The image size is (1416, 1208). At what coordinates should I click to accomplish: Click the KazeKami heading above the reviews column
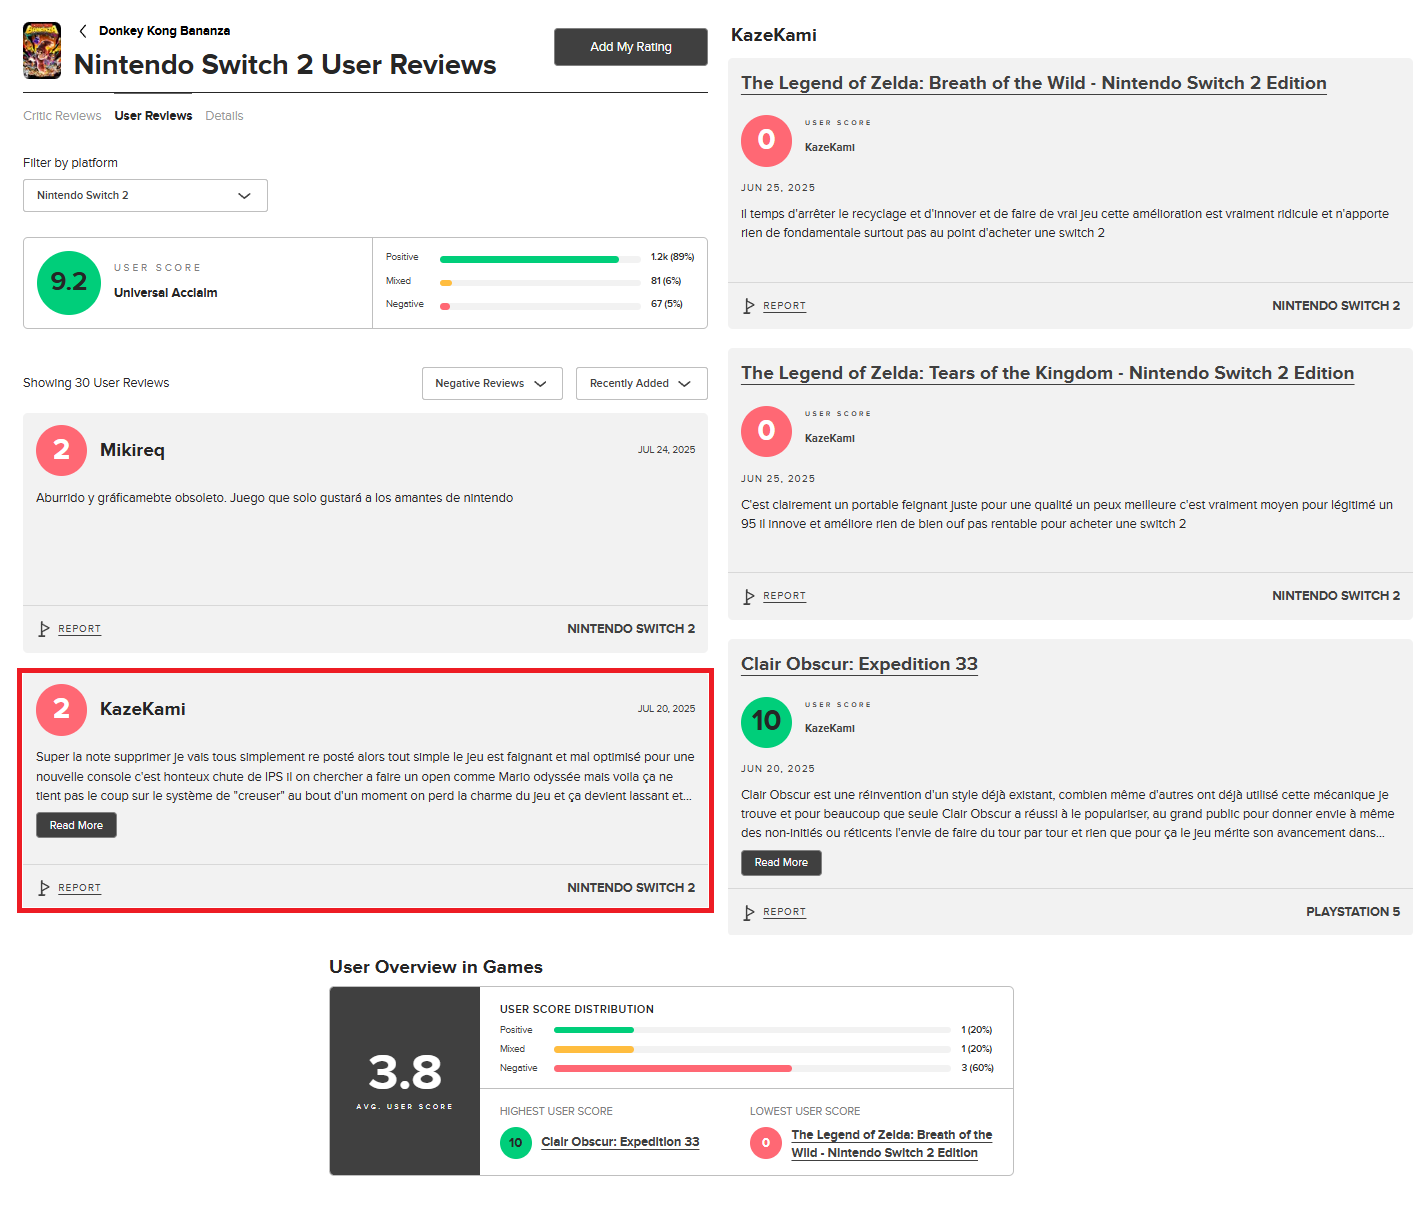click(774, 35)
